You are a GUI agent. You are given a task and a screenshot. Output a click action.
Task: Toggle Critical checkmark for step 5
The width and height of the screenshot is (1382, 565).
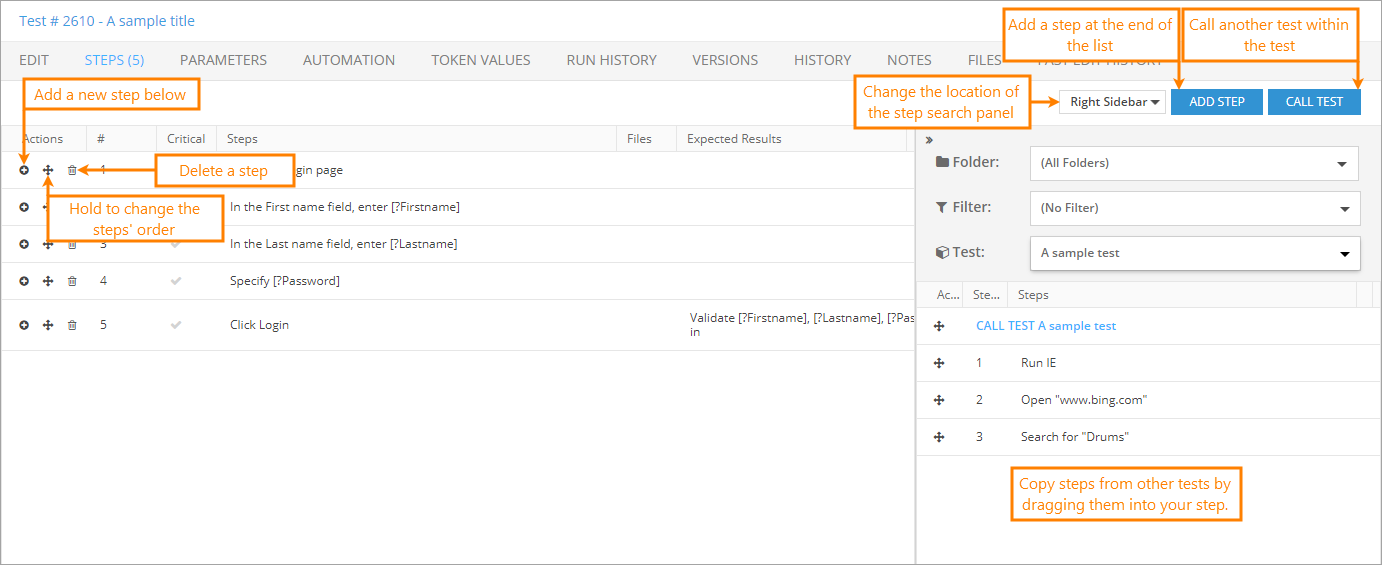tap(176, 325)
